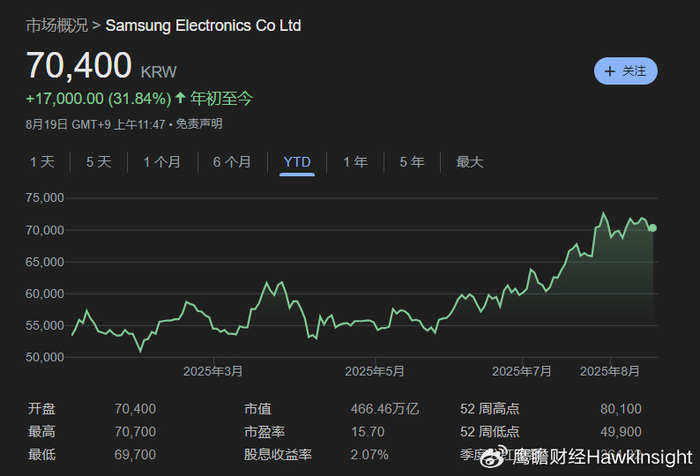Click the Samsung Electronics Co Ltd title

[203, 25]
